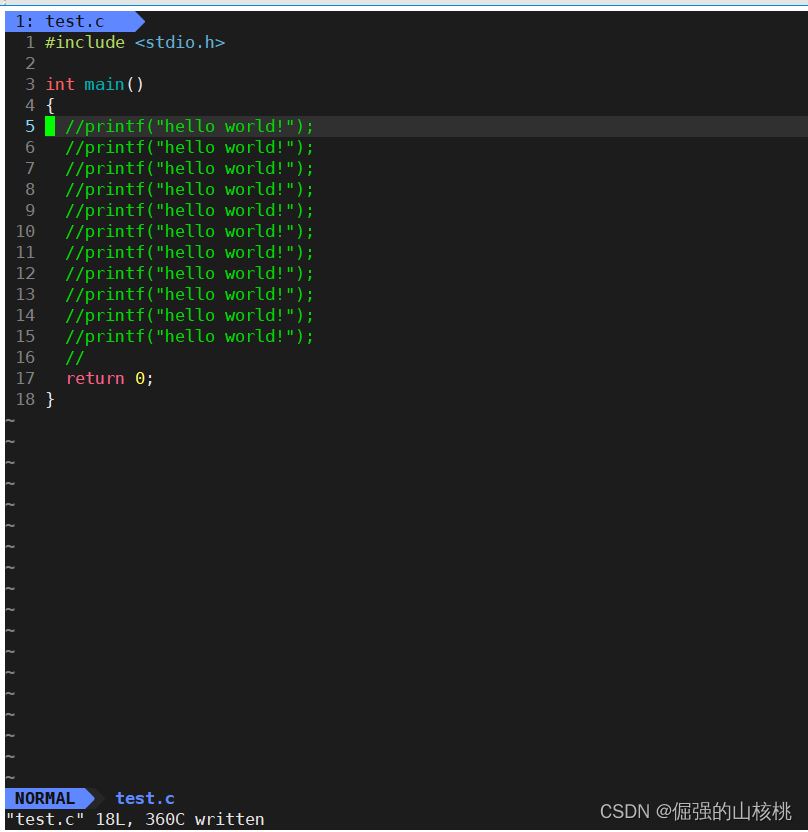Click the opening brace on line 4
The height and width of the screenshot is (832, 808).
pos(50,106)
